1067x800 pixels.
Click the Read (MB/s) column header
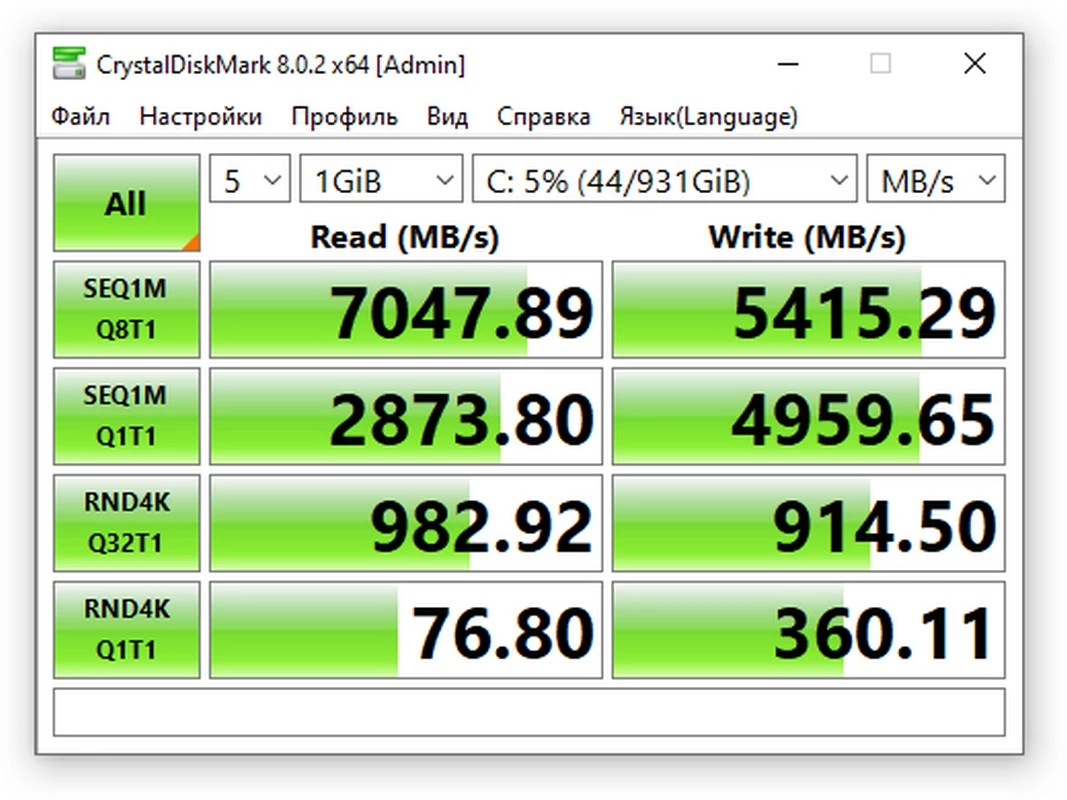[405, 237]
